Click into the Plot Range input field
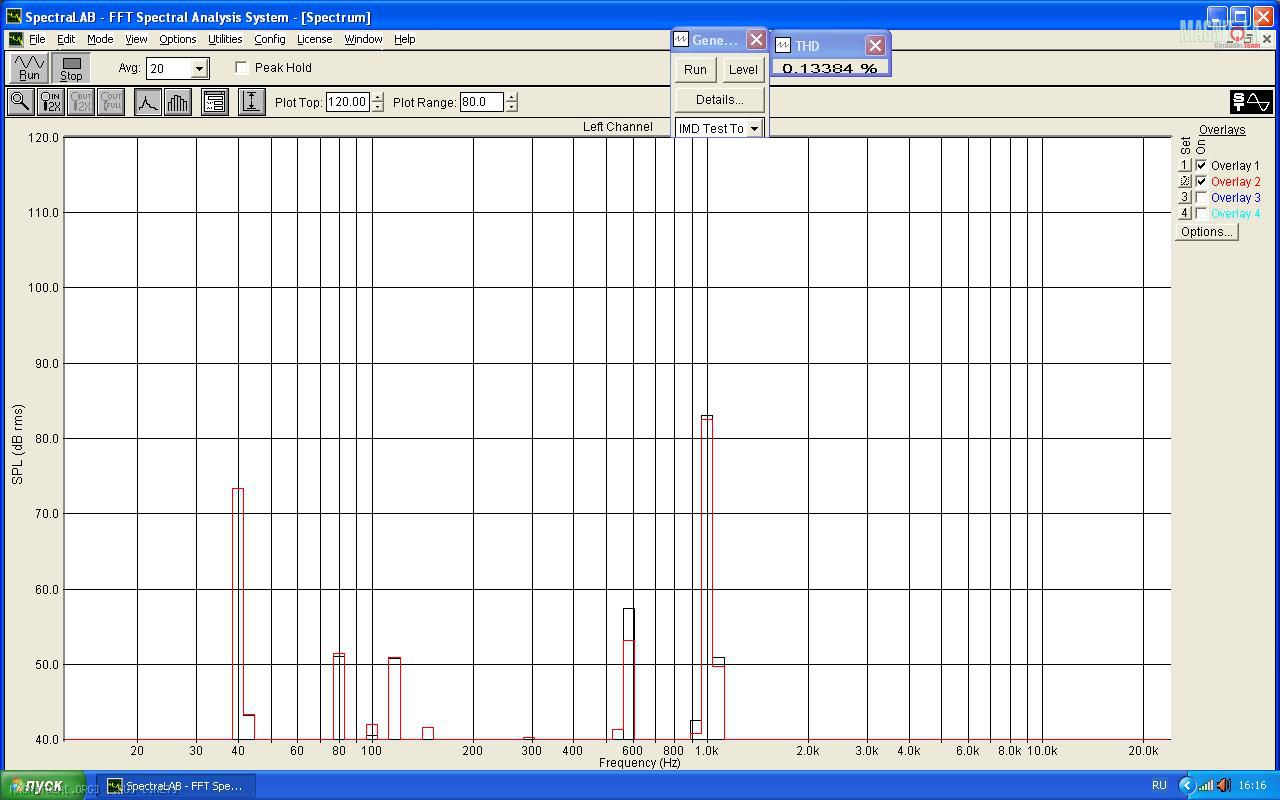1280x800 pixels. [481, 102]
